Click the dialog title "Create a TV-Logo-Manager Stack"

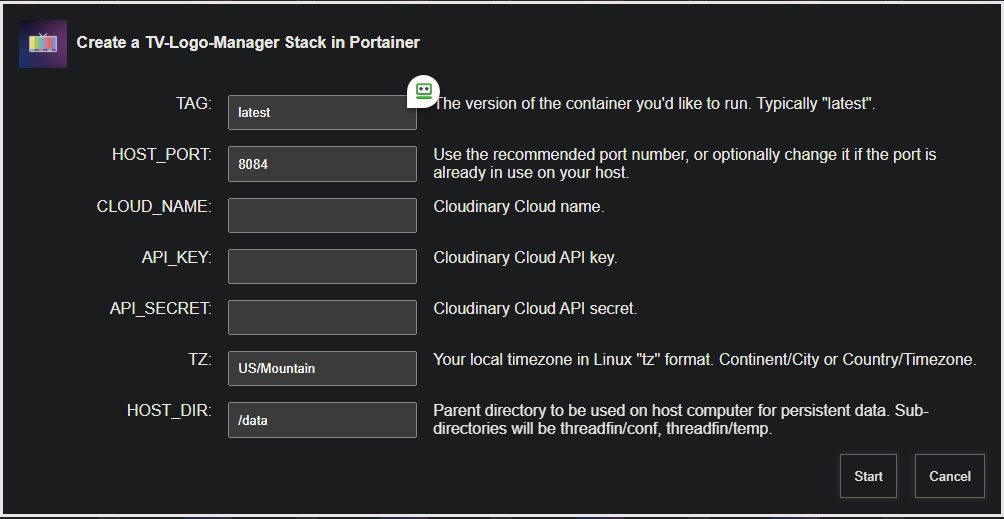(x=248, y=43)
